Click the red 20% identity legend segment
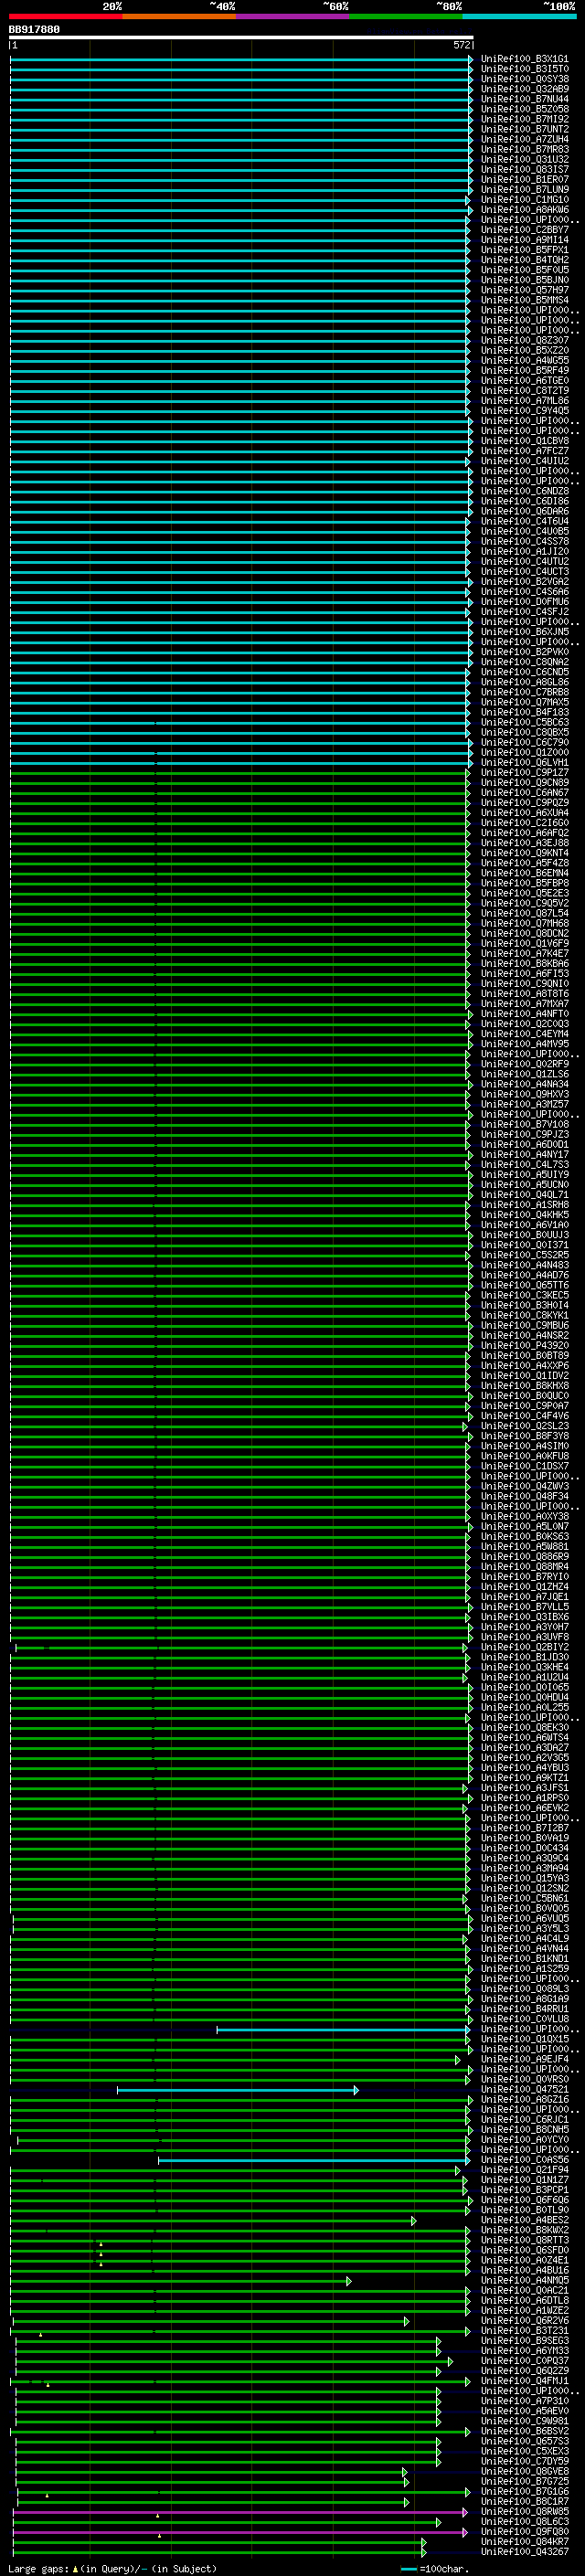 click(65, 16)
